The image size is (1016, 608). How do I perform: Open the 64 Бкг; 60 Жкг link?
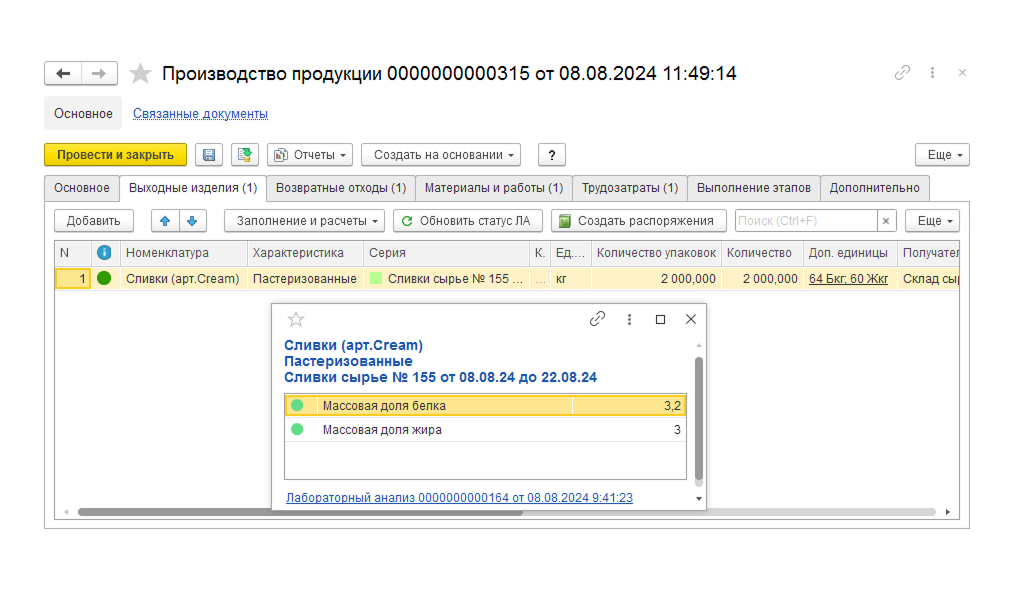coord(848,279)
